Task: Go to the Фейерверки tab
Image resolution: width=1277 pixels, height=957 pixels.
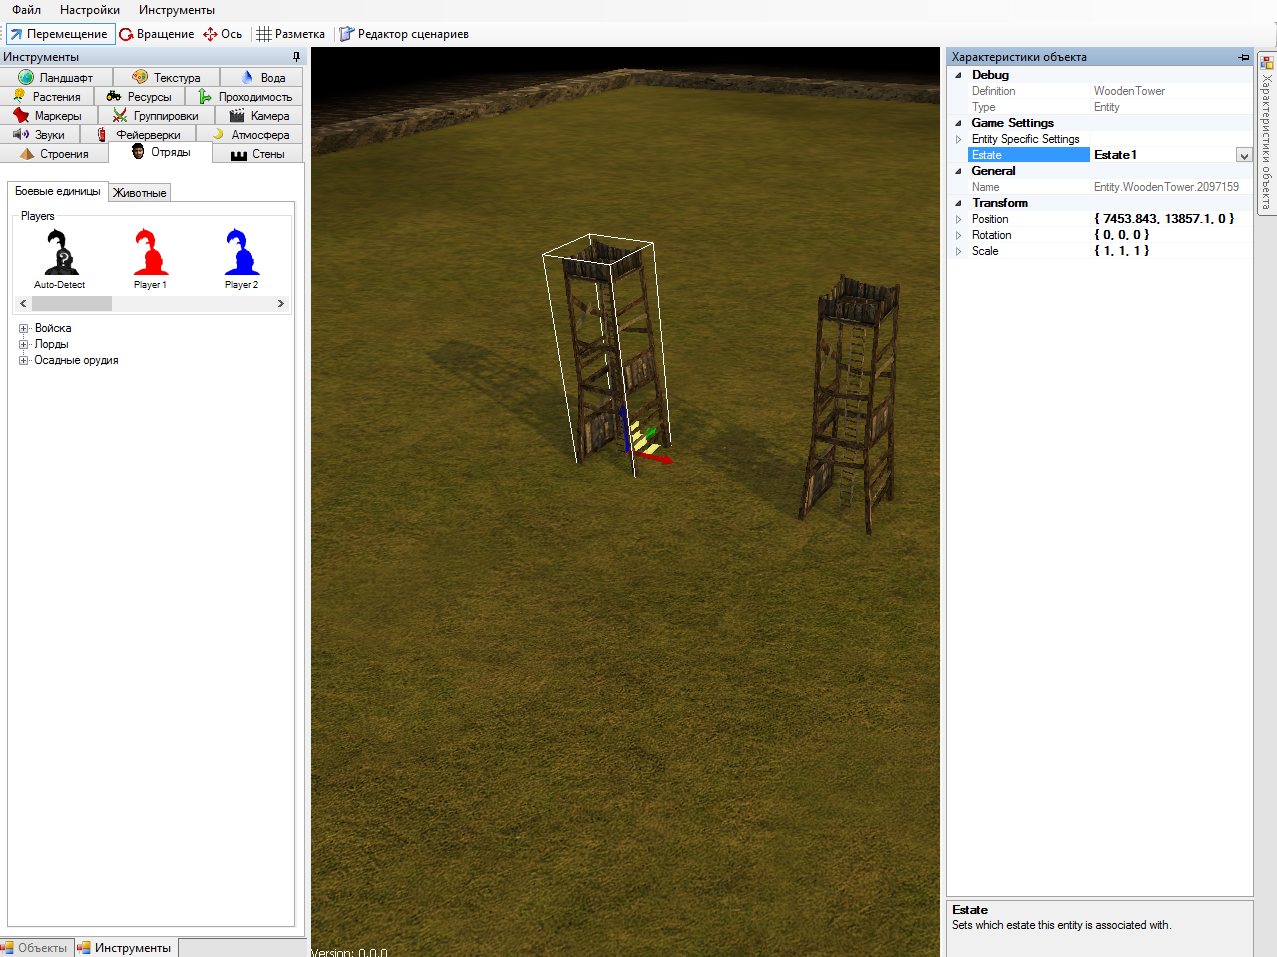Action: pyautogui.click(x=137, y=134)
